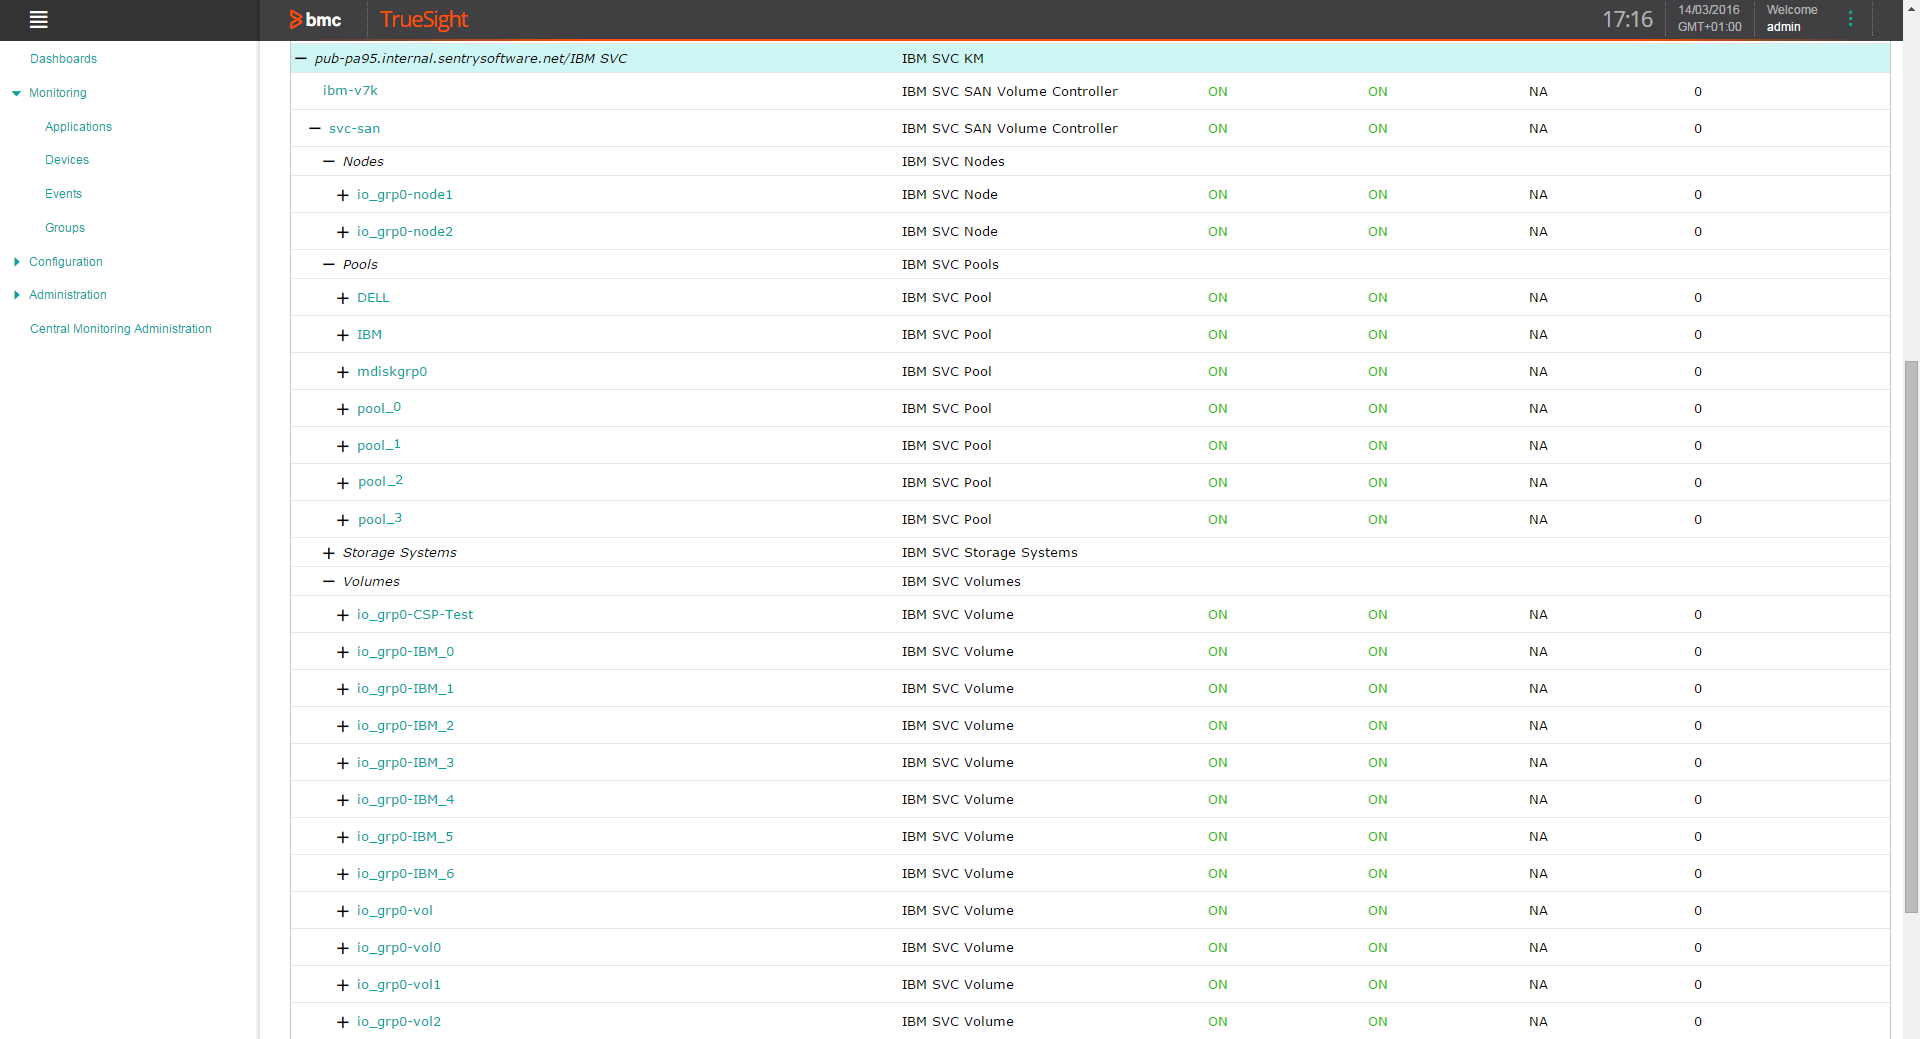Expand the Configuration menu arrow
This screenshot has height=1039, width=1920.
[16, 262]
